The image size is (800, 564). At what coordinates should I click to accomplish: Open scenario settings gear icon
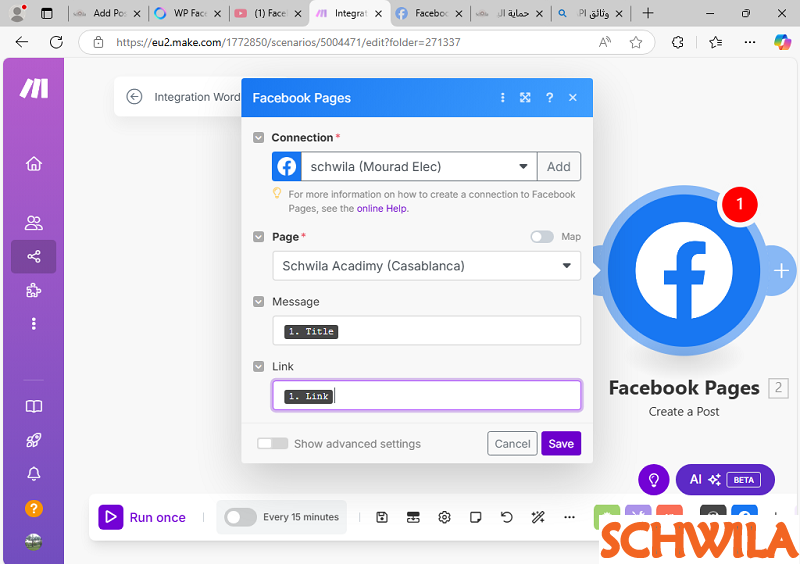click(444, 518)
